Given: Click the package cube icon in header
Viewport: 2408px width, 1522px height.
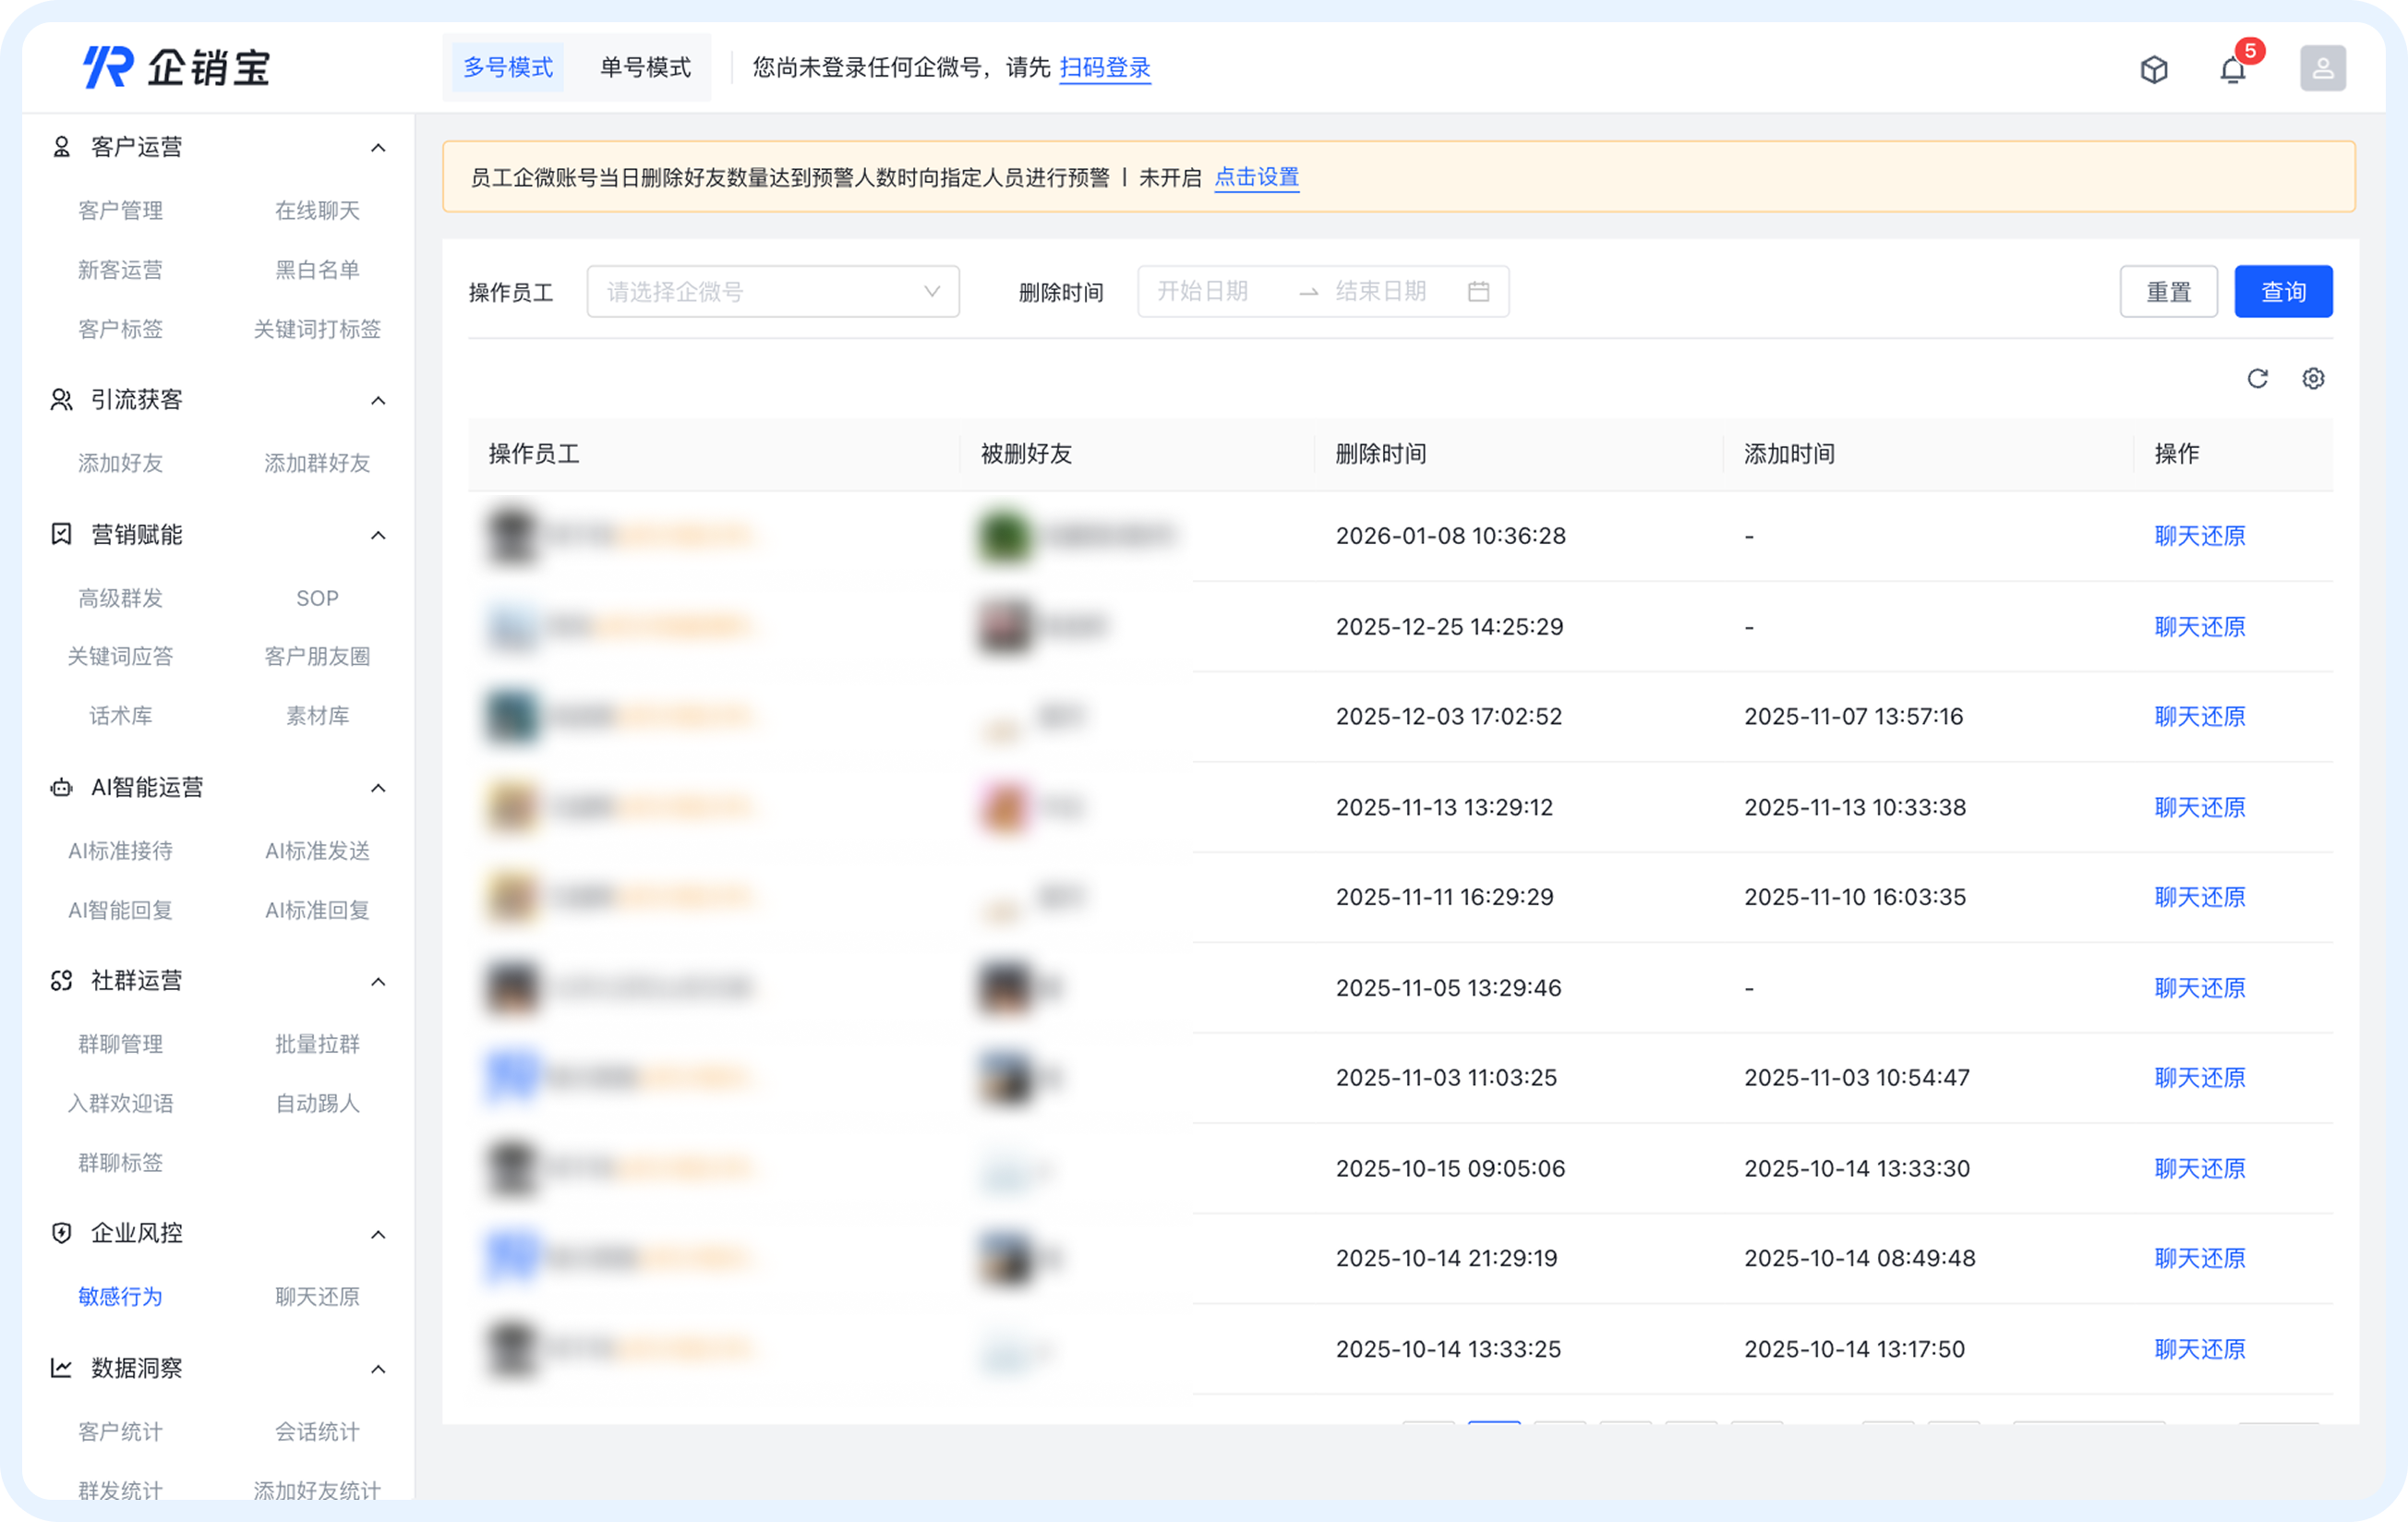Looking at the screenshot, I should tap(2154, 68).
